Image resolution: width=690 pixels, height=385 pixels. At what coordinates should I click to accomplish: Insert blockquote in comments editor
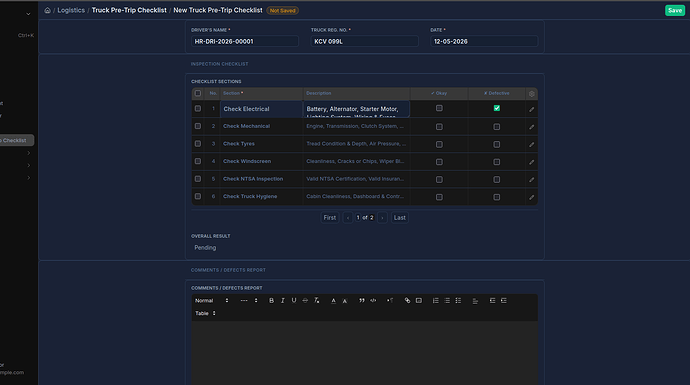pyautogui.click(x=362, y=301)
